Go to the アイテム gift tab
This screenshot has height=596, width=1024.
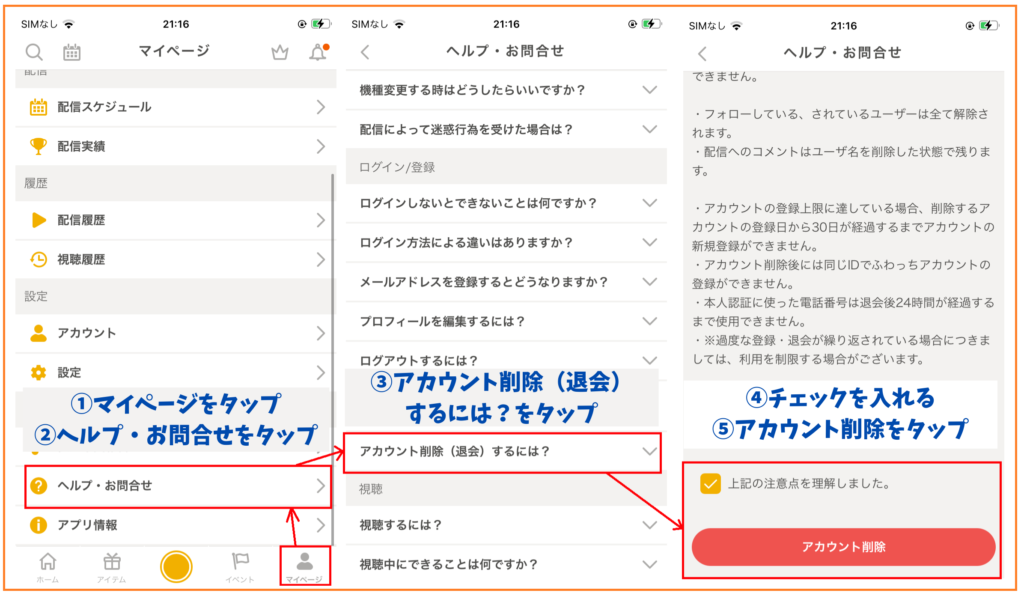(x=112, y=567)
